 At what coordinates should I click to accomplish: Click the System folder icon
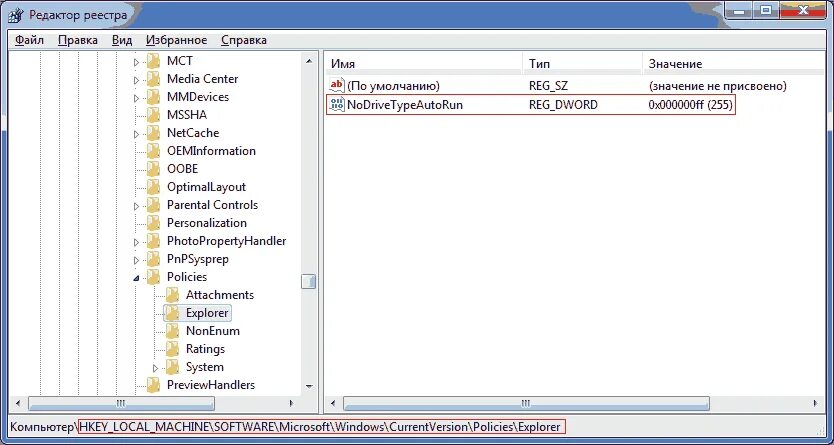tap(172, 367)
